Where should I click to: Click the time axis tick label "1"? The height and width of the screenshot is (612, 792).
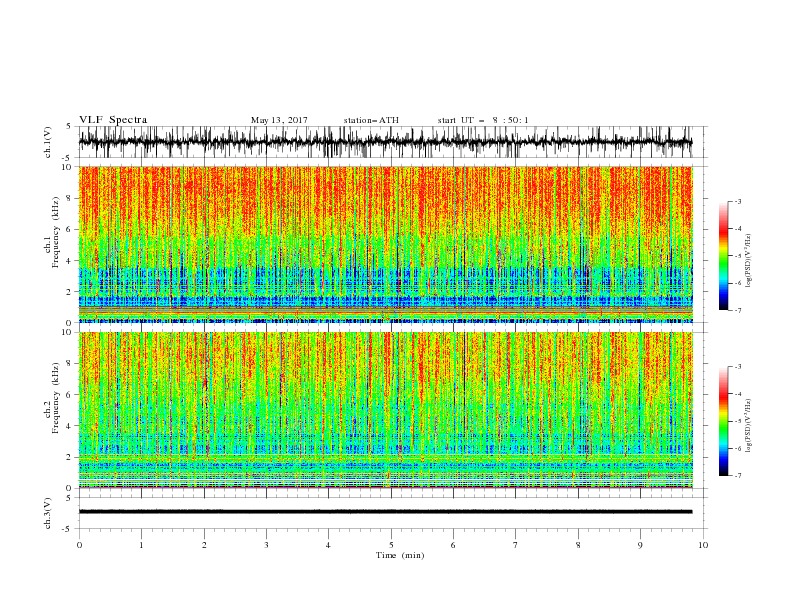pyautogui.click(x=141, y=545)
